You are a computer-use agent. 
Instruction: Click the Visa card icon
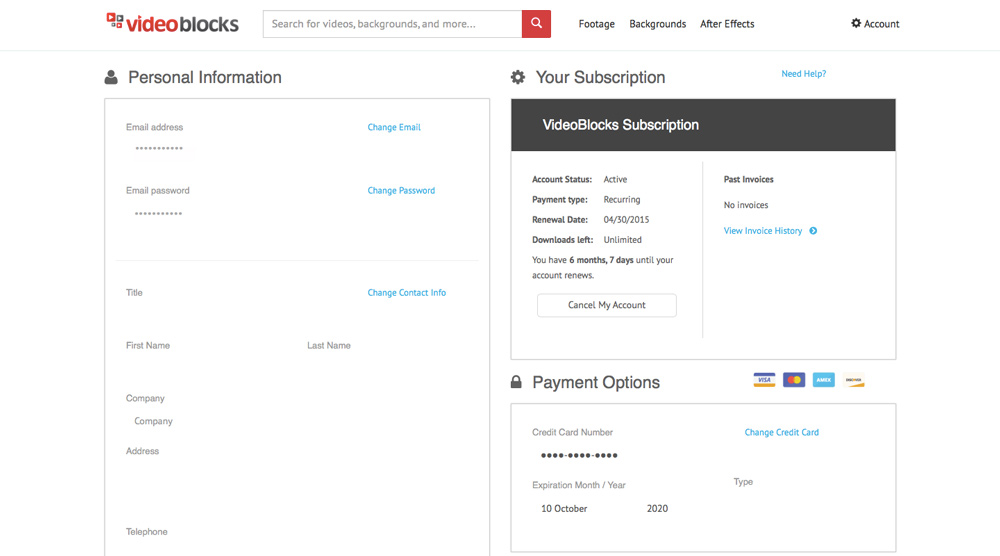click(x=764, y=380)
